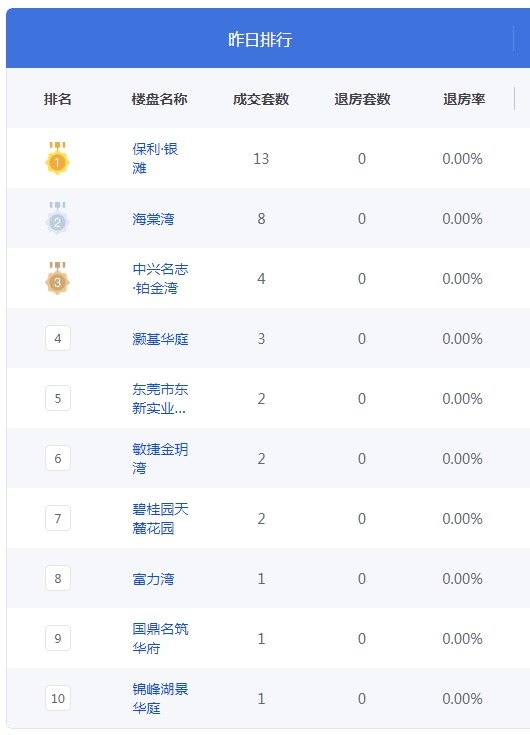Click the rank 5 badge
The image size is (530, 735).
point(58,398)
